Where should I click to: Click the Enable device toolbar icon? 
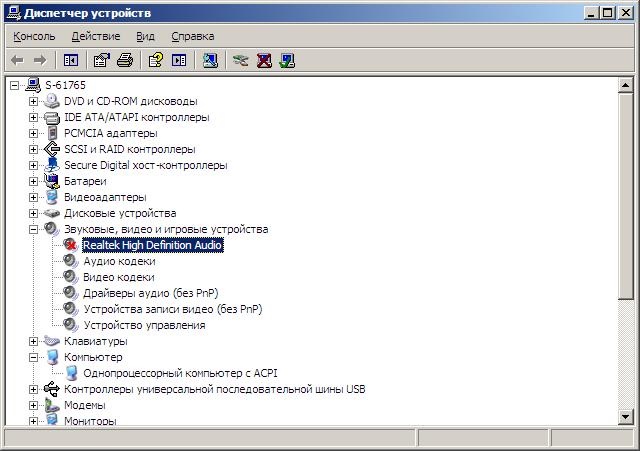coord(287,61)
